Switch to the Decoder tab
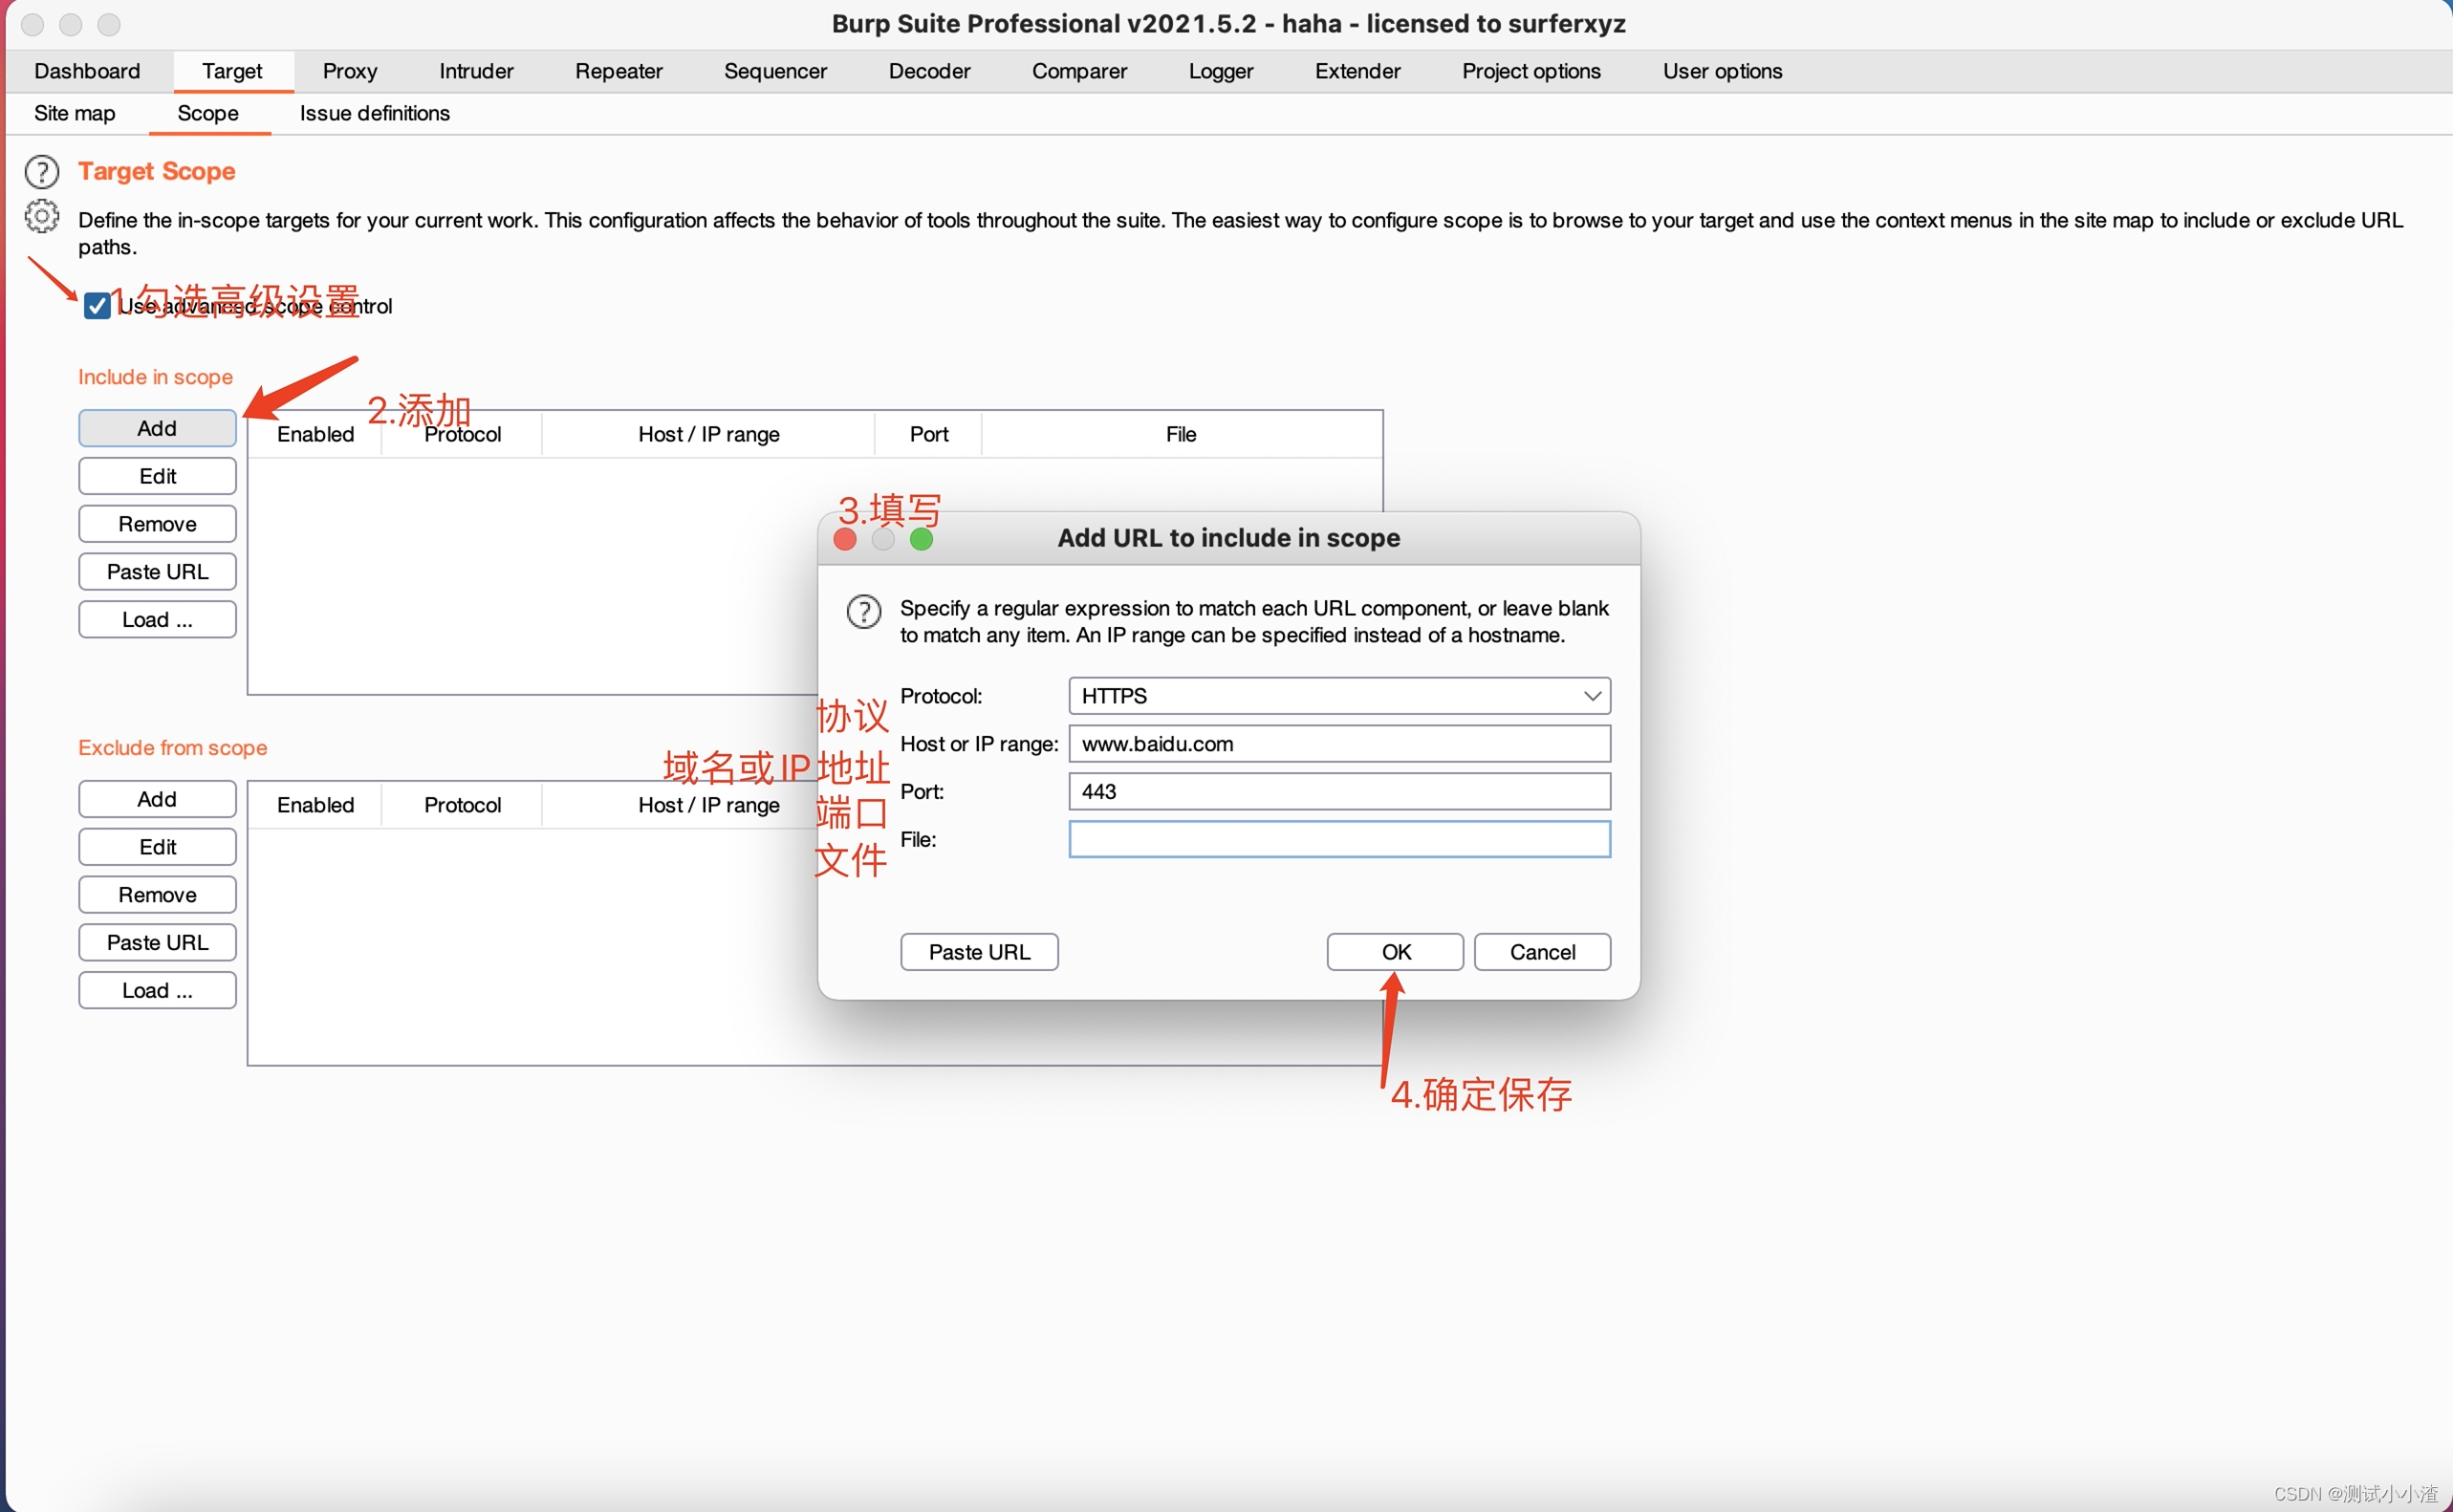Screen dimensions: 2453x1512 pos(928,70)
